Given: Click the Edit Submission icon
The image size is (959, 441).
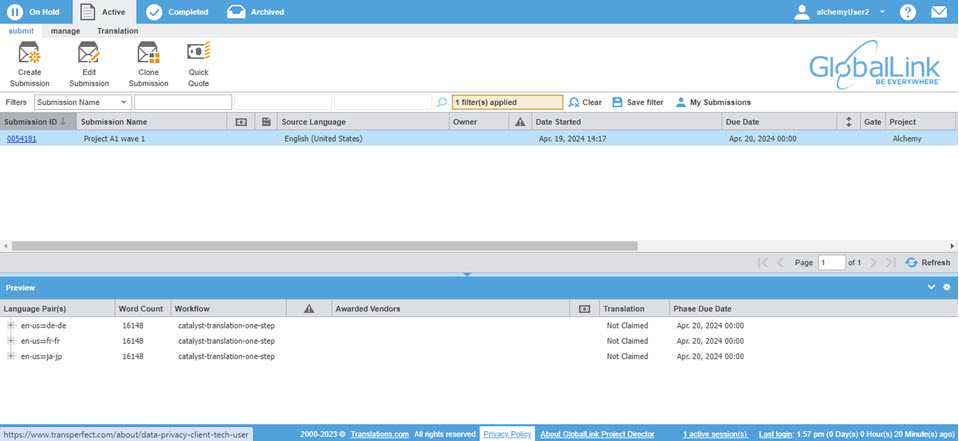Looking at the screenshot, I should (88, 54).
